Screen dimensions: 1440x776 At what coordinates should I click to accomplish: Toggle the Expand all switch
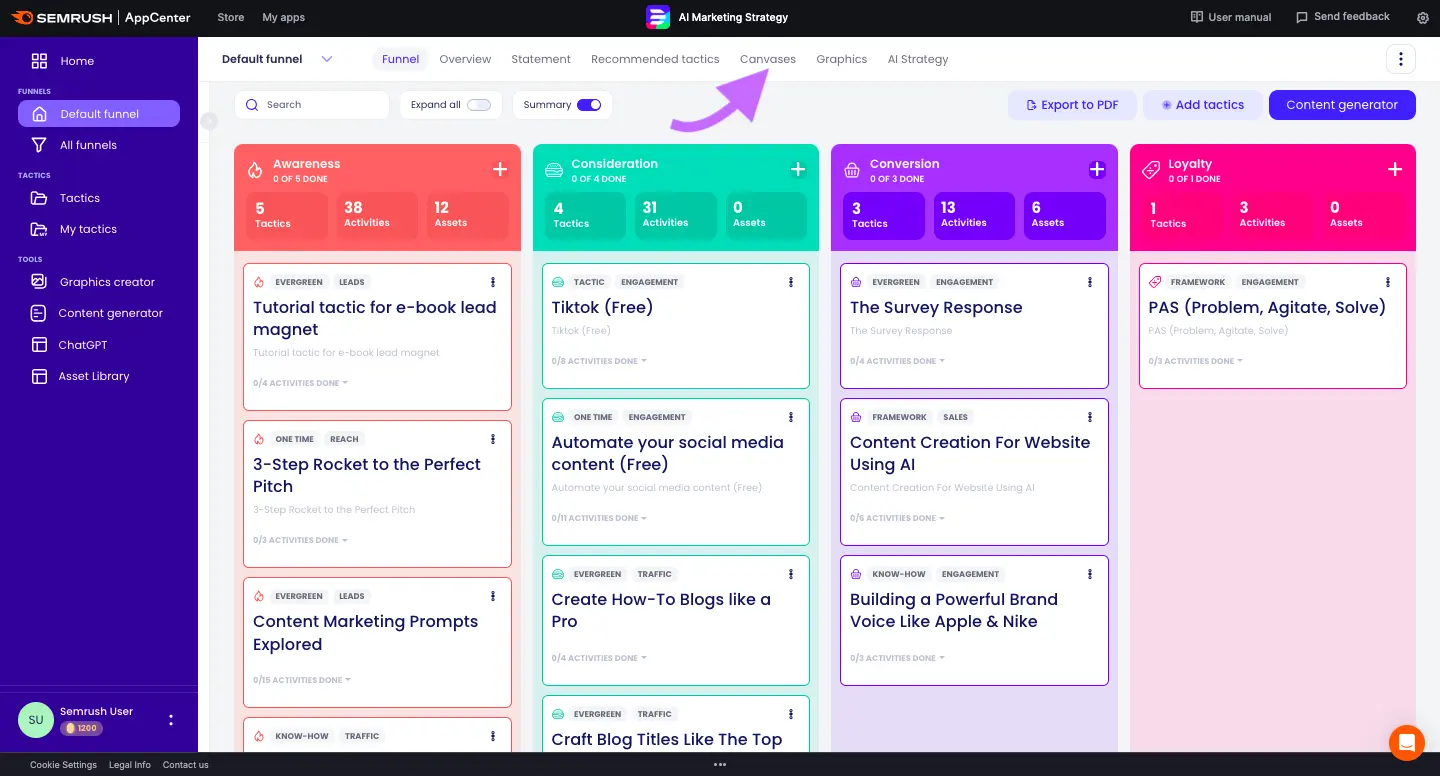tap(479, 105)
